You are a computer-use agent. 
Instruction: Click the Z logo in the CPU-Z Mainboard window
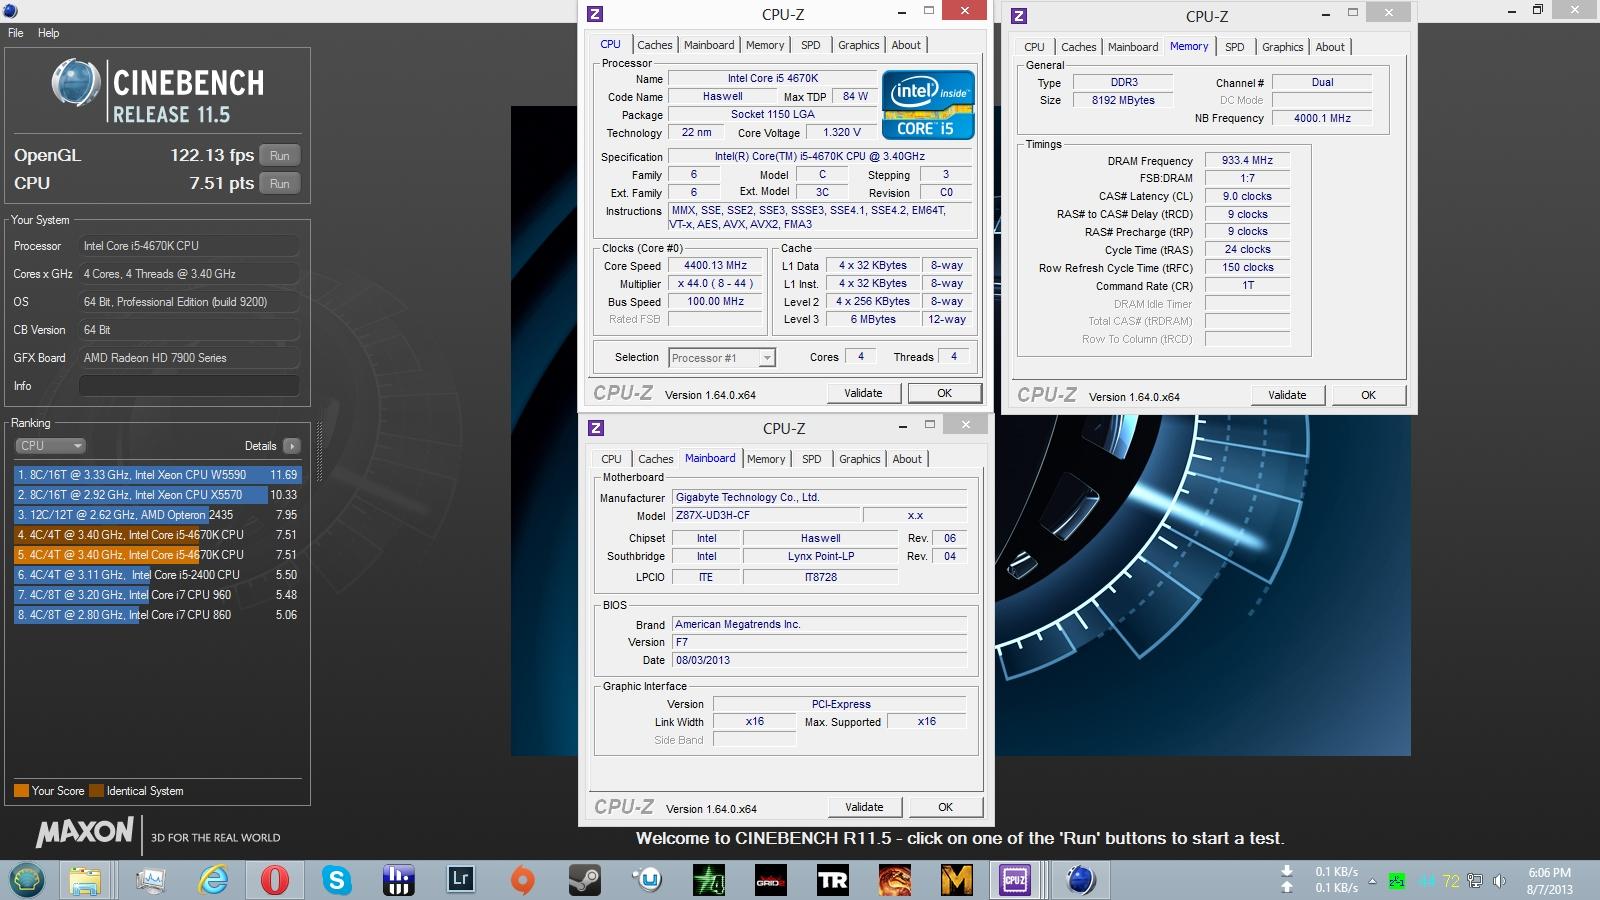pyautogui.click(x=596, y=428)
